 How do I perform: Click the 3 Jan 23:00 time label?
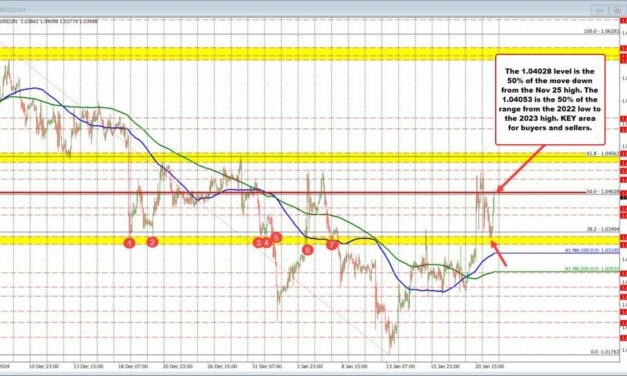(x=310, y=366)
